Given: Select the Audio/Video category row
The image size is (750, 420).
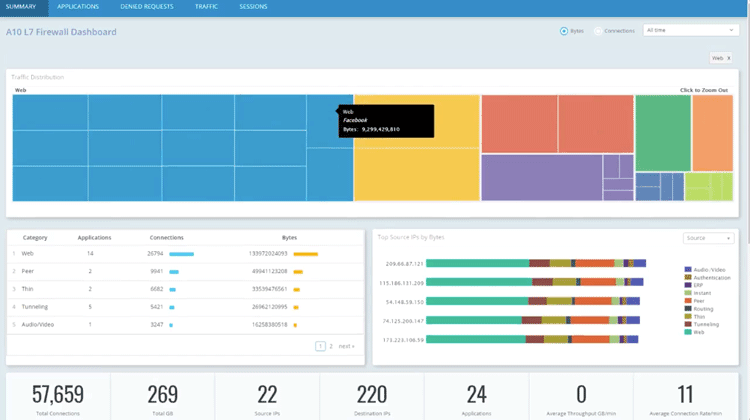Looking at the screenshot, I should point(186,324).
